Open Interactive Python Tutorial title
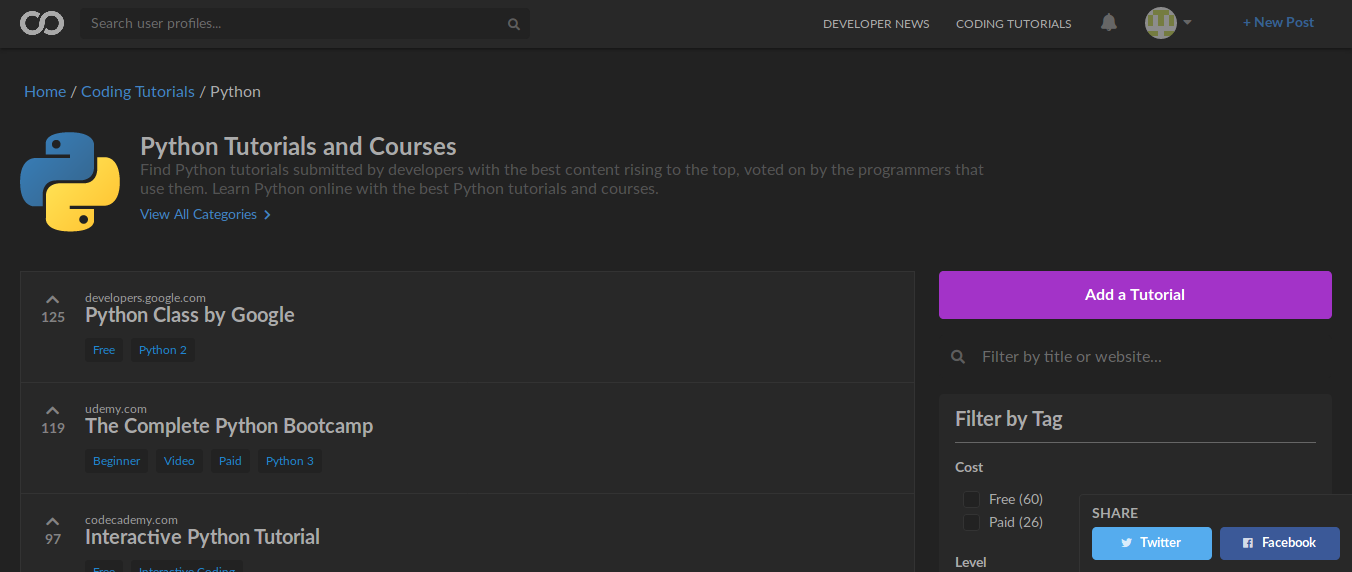The height and width of the screenshot is (572, 1352). [x=202, y=537]
